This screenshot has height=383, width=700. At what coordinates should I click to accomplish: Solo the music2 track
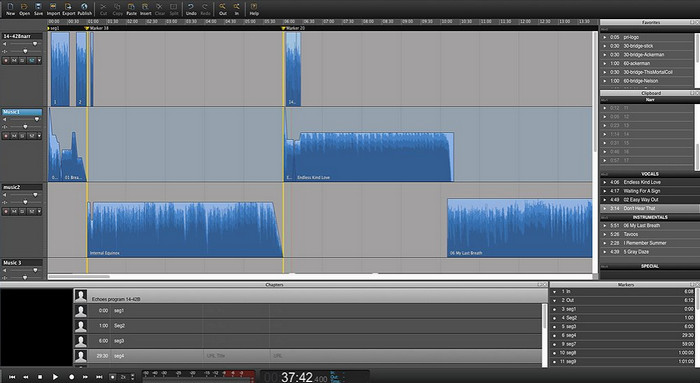23,211
